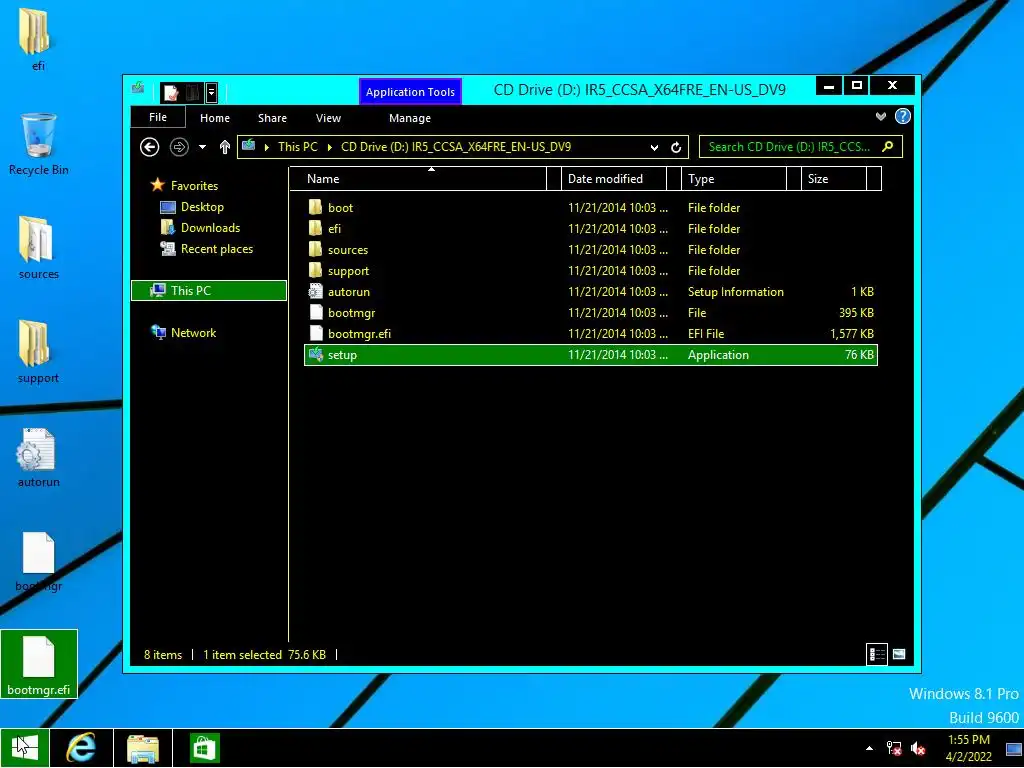Click the Forward navigation arrow
Viewport: 1024px width, 768px height.
click(x=179, y=147)
